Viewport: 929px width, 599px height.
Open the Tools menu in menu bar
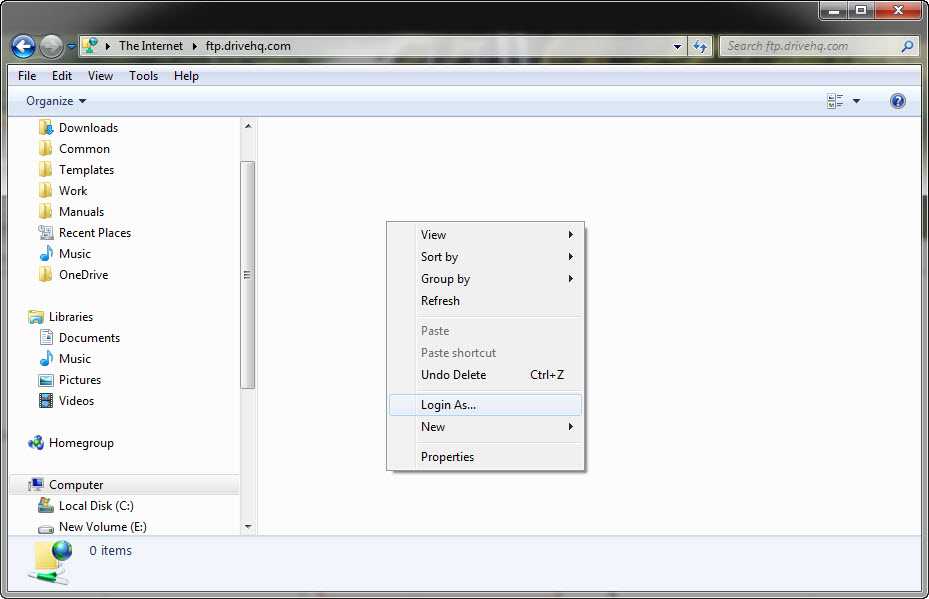143,76
